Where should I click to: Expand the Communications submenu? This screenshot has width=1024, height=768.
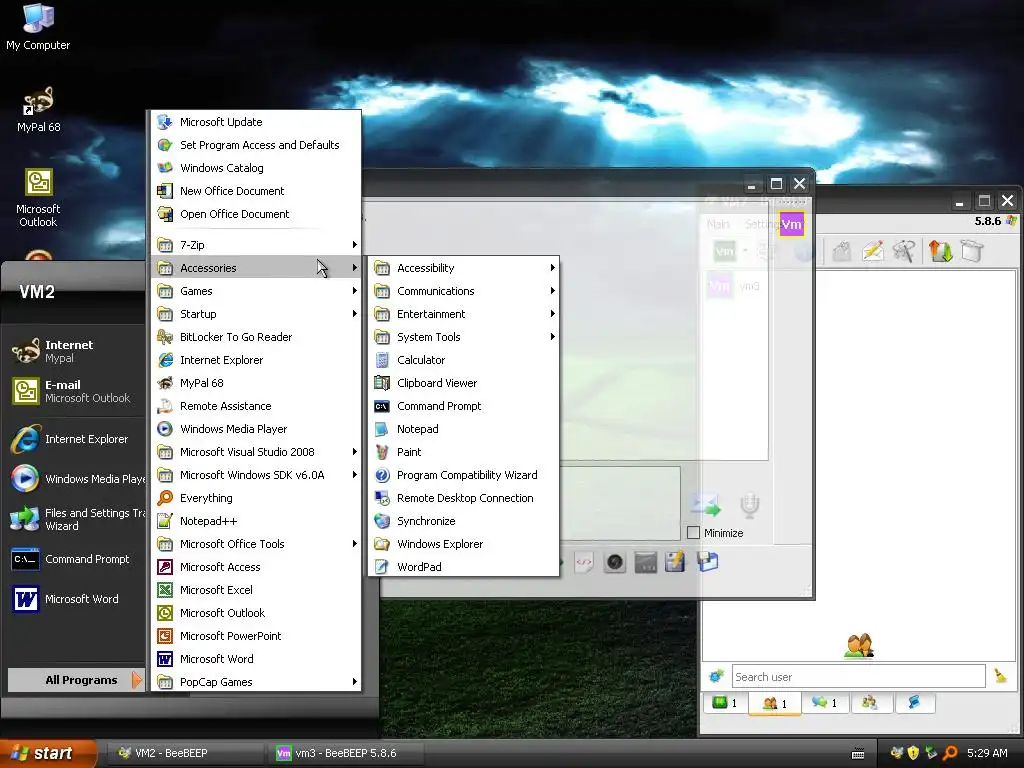tap(464, 291)
